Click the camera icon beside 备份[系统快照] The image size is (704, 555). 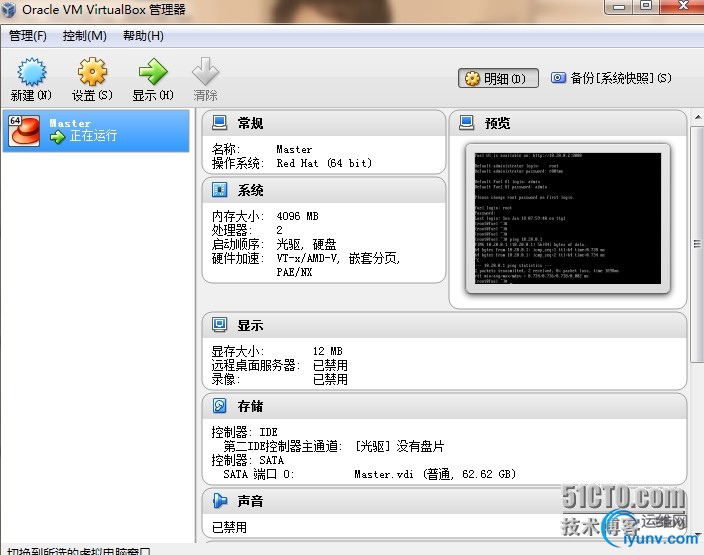point(558,78)
